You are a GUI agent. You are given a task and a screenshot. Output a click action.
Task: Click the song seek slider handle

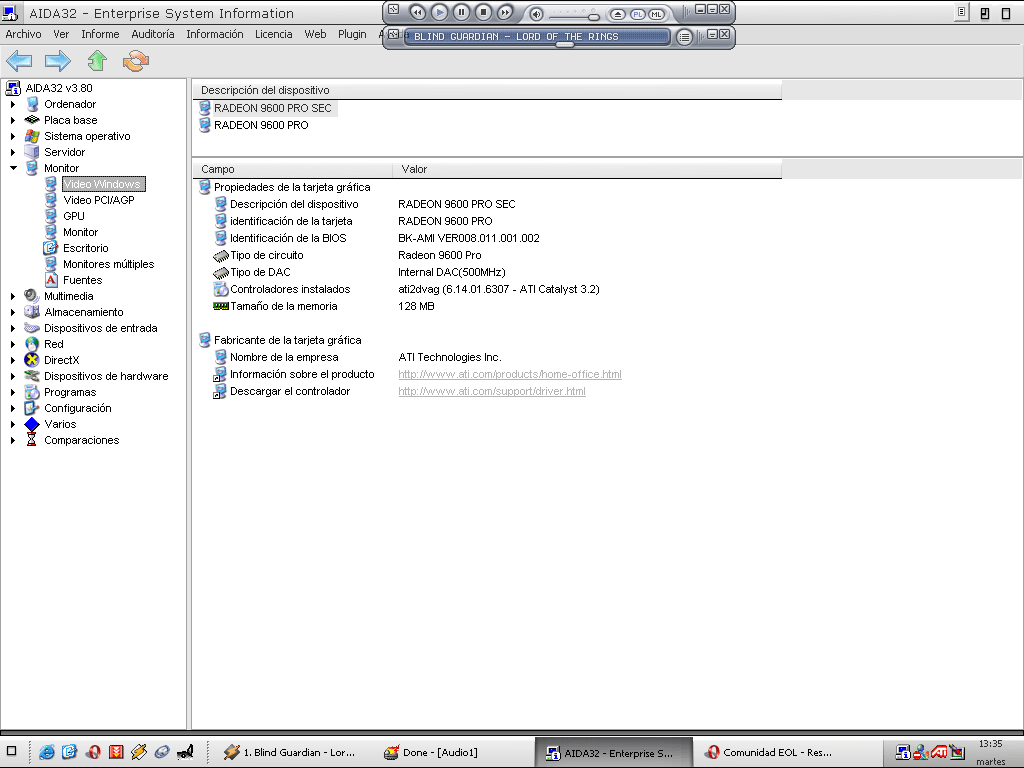565,44
